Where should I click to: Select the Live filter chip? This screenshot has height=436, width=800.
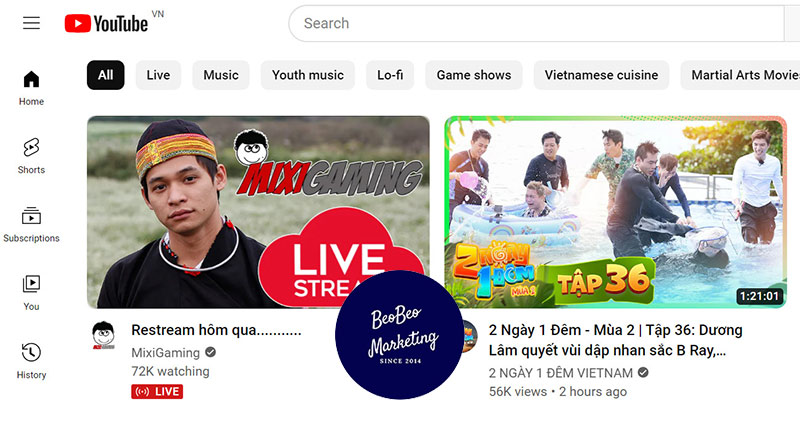pos(158,75)
